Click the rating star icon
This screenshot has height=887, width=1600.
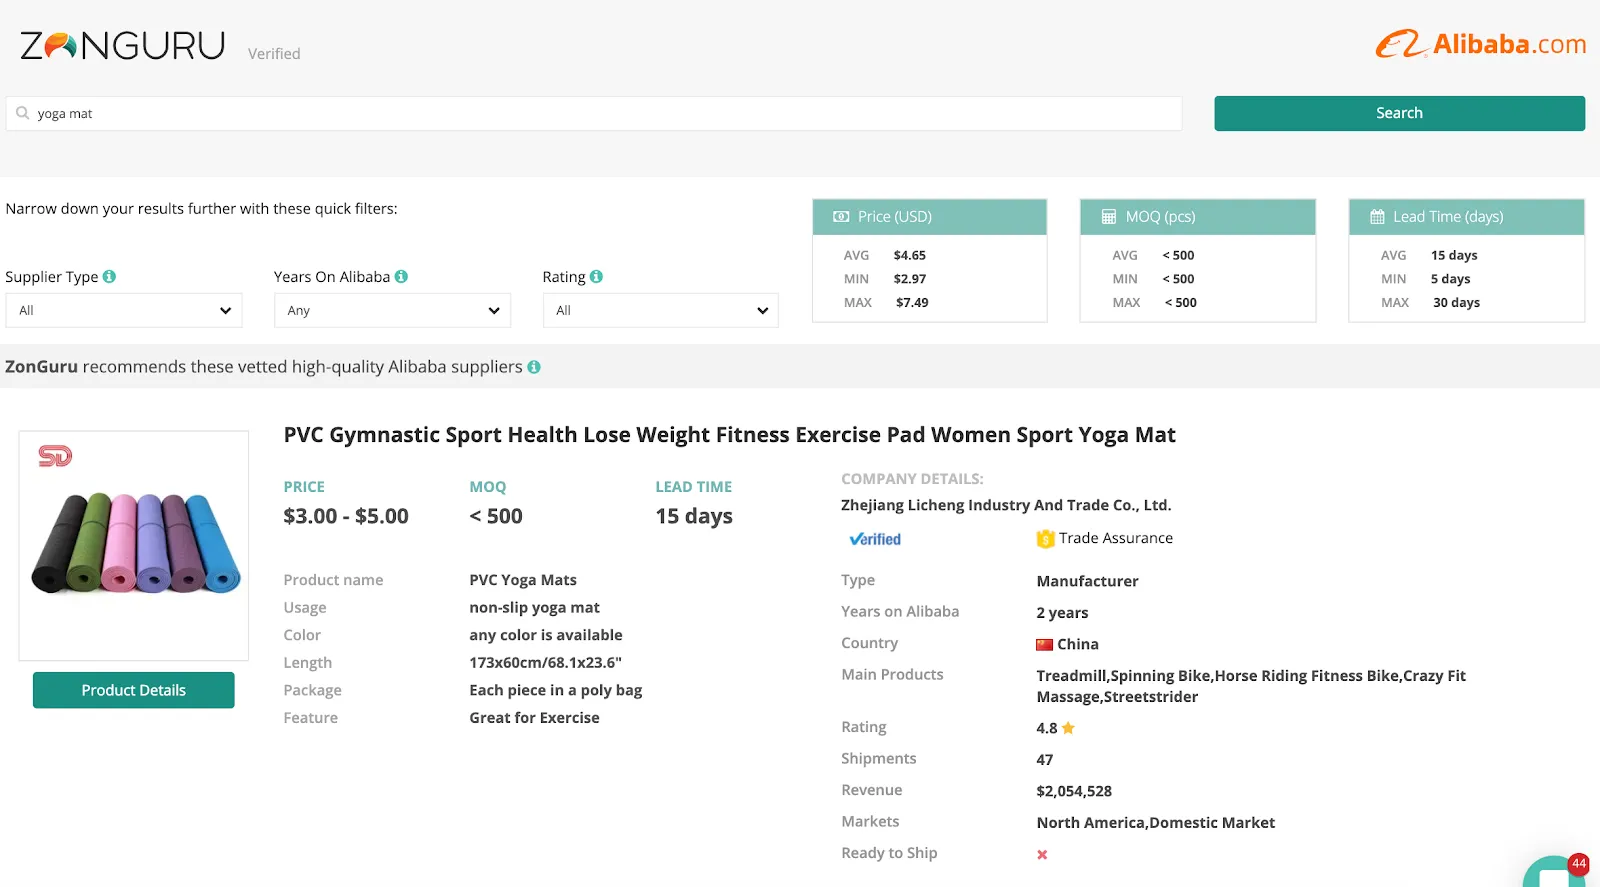click(x=1068, y=728)
